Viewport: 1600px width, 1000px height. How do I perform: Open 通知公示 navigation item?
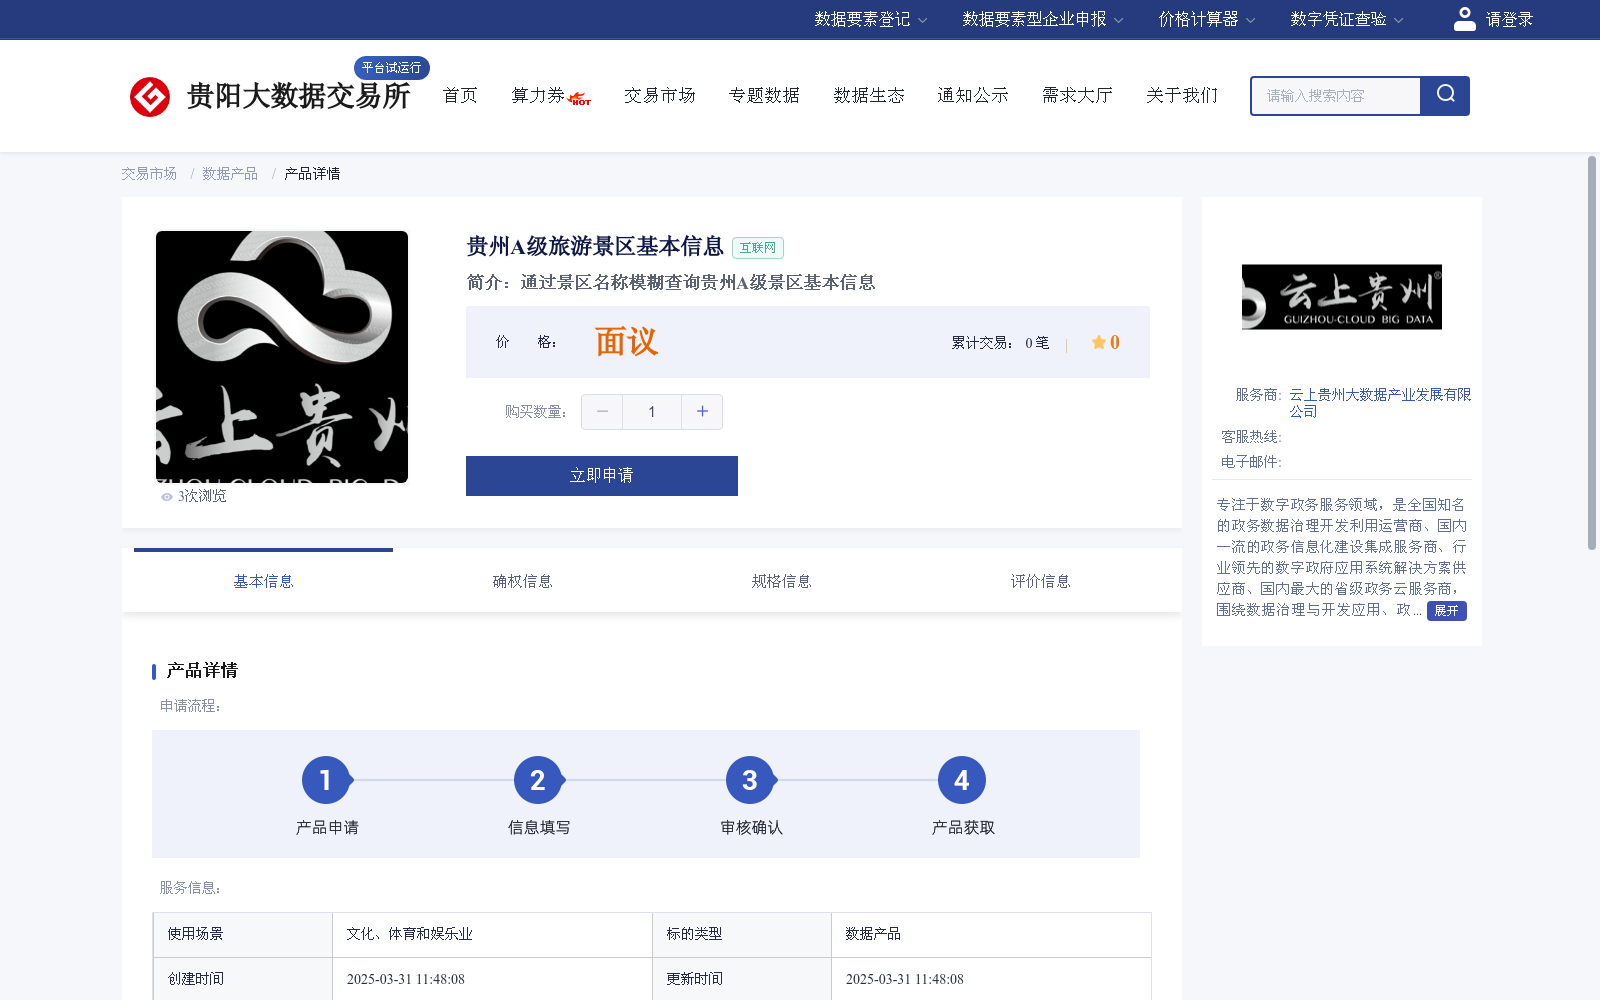[x=973, y=95]
